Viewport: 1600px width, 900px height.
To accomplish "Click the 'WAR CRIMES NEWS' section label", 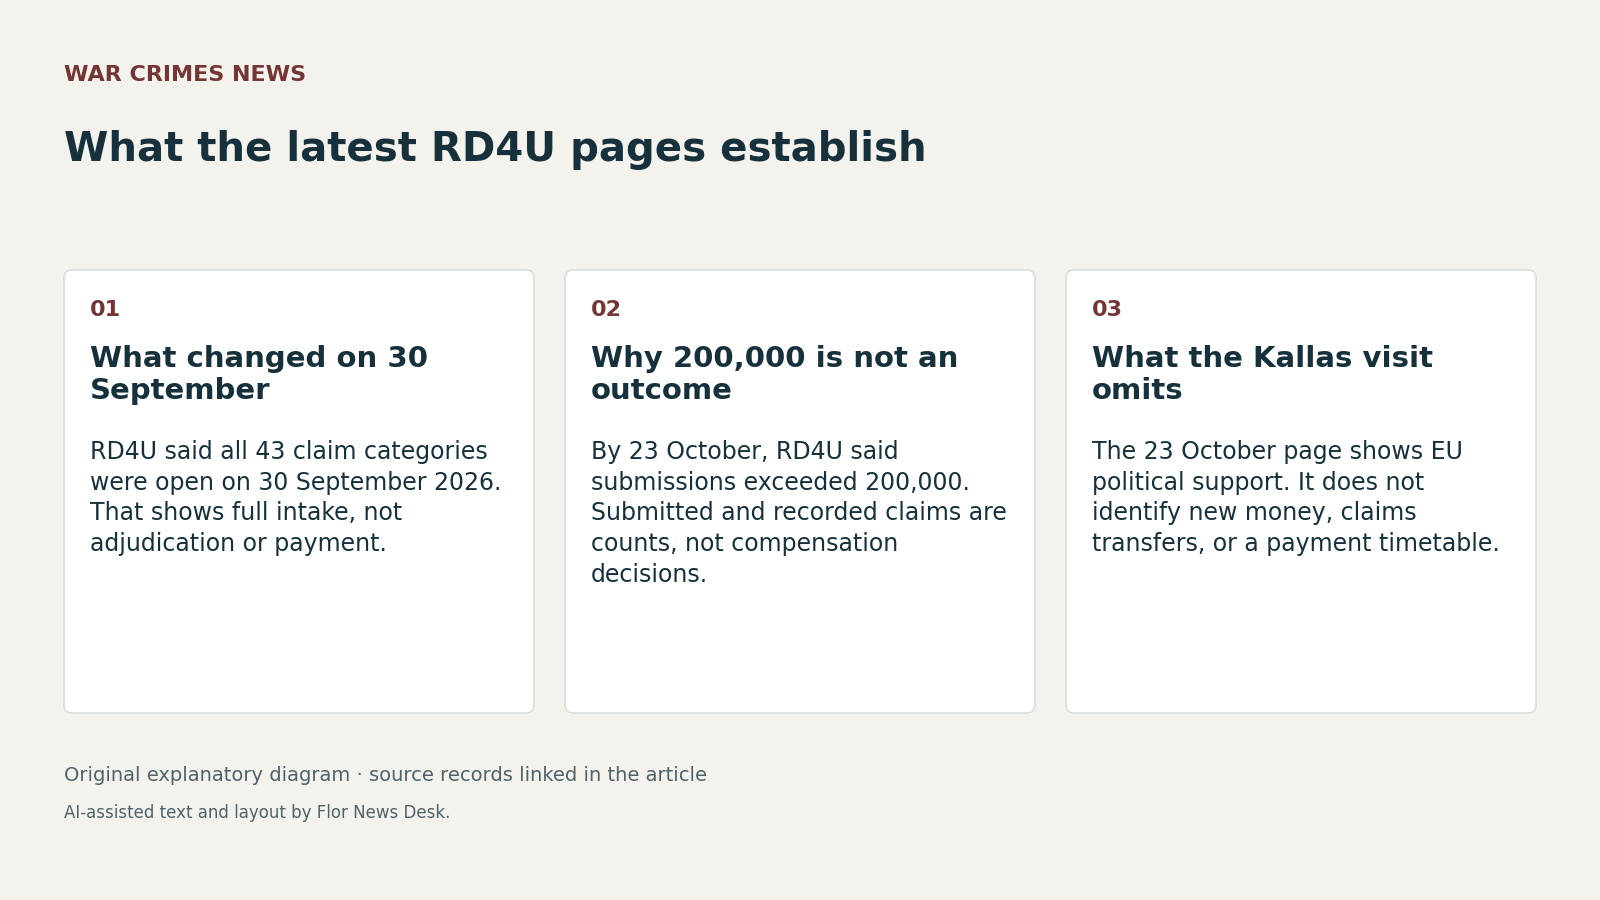I will coord(185,75).
